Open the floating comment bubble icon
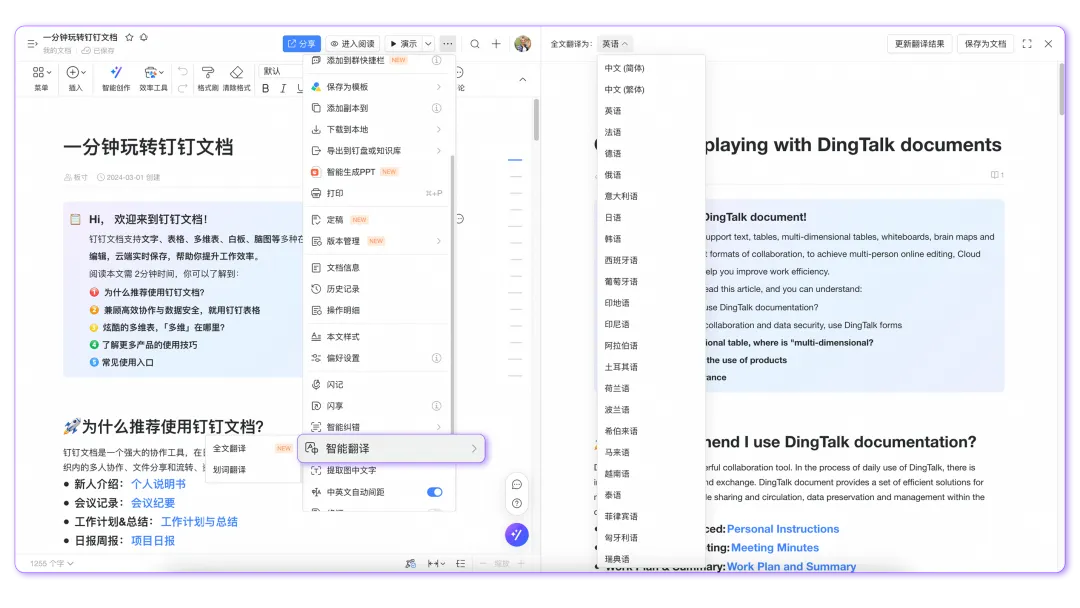This screenshot has width=1080, height=608. 517,485
